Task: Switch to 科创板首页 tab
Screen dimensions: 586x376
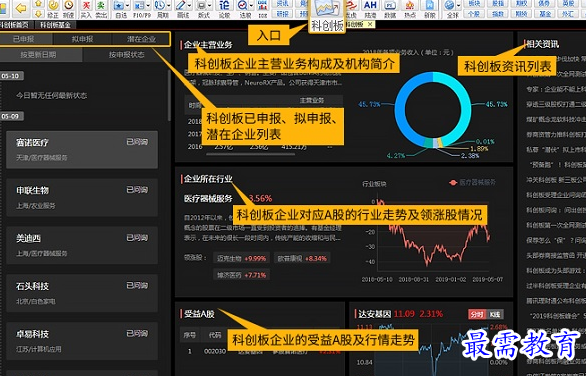Action: point(14,25)
